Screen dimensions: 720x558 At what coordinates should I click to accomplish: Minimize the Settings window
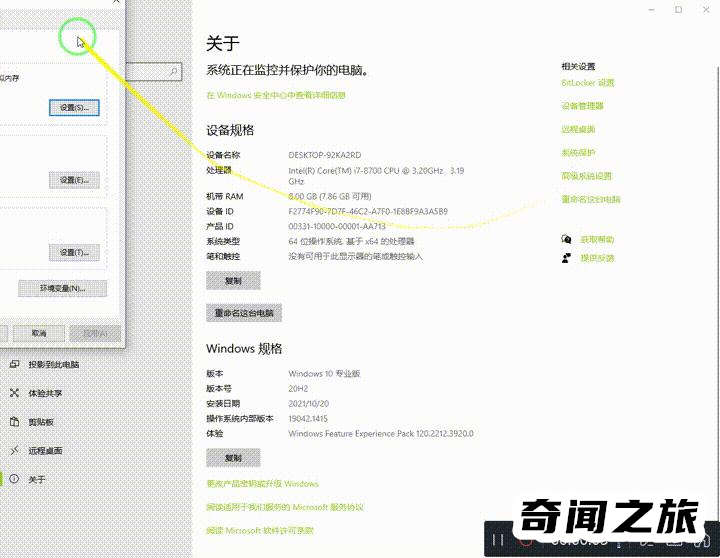click(x=652, y=10)
